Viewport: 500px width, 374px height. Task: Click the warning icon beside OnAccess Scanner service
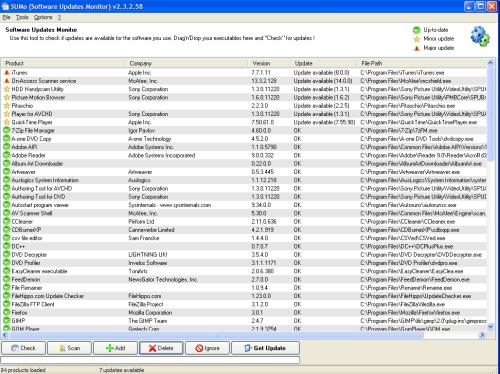pos(7,81)
